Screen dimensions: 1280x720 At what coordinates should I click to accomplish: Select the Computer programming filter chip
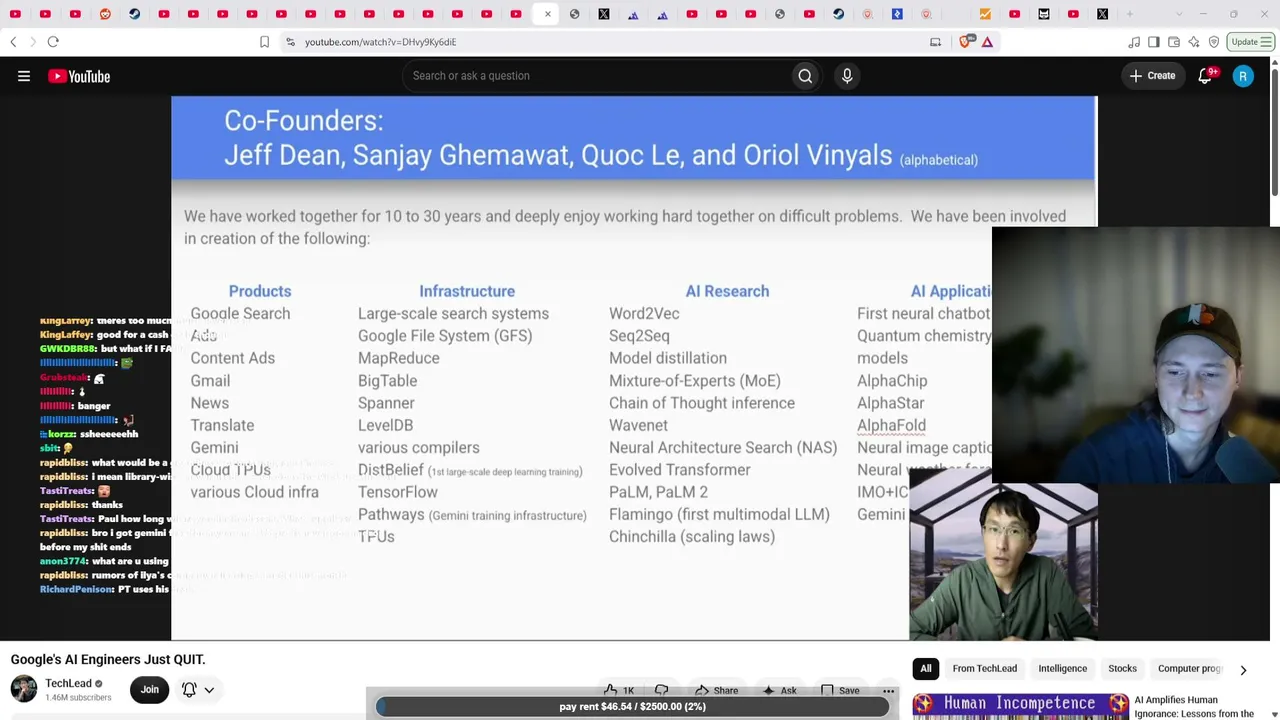(x=1188, y=669)
